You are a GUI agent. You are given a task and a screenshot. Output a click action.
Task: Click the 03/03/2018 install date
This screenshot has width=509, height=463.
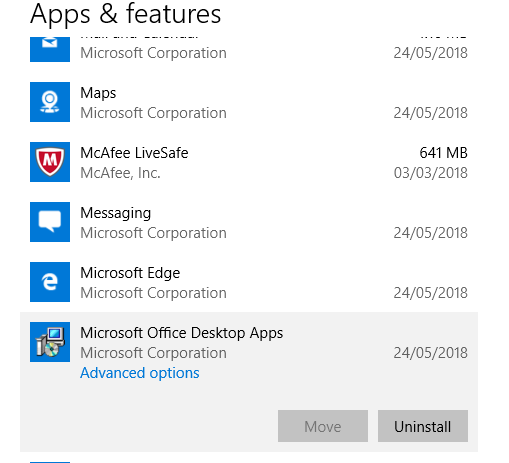tap(431, 173)
